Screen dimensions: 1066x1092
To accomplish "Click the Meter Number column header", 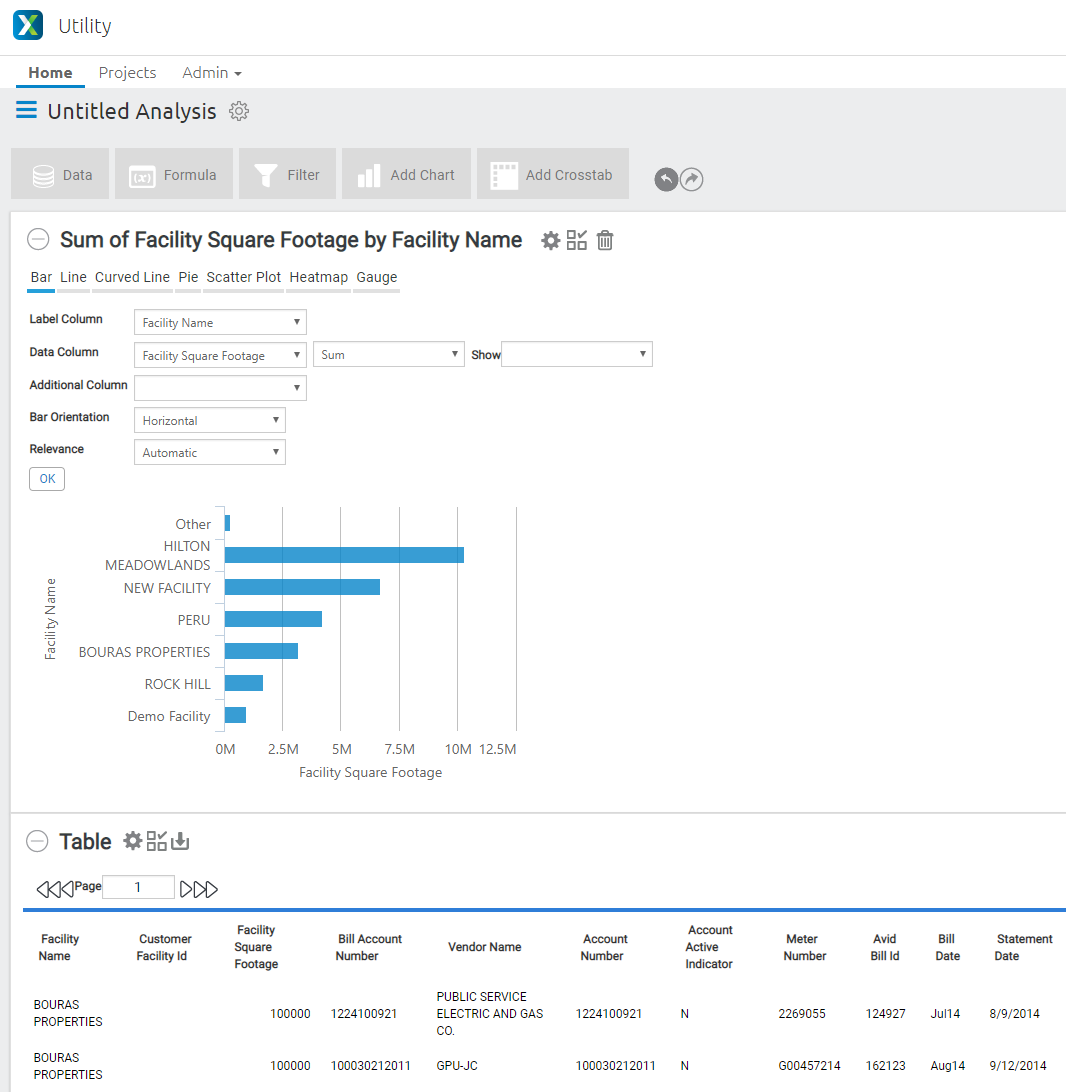I will point(804,947).
